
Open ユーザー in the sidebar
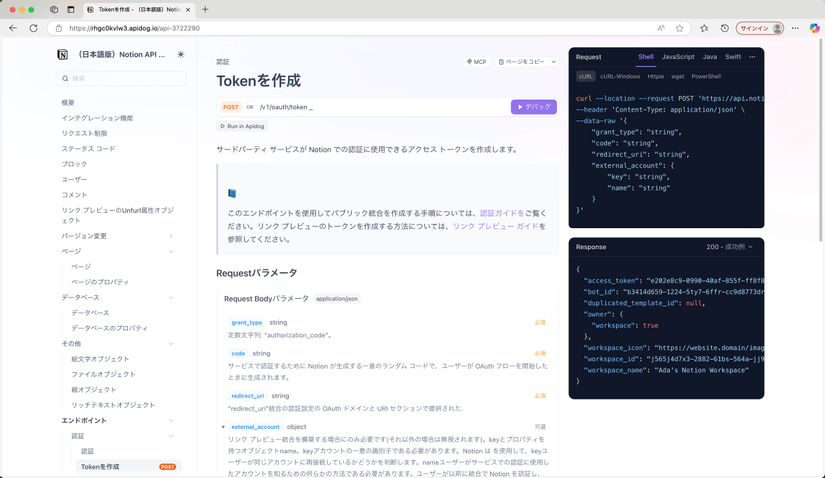pos(74,180)
